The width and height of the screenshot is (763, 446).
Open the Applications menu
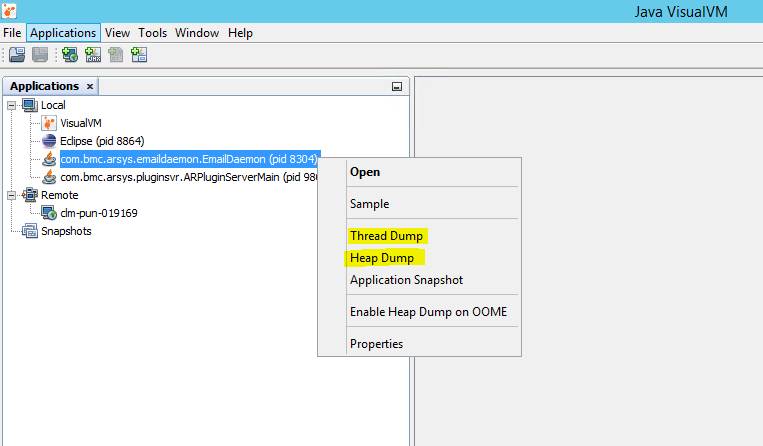[63, 33]
